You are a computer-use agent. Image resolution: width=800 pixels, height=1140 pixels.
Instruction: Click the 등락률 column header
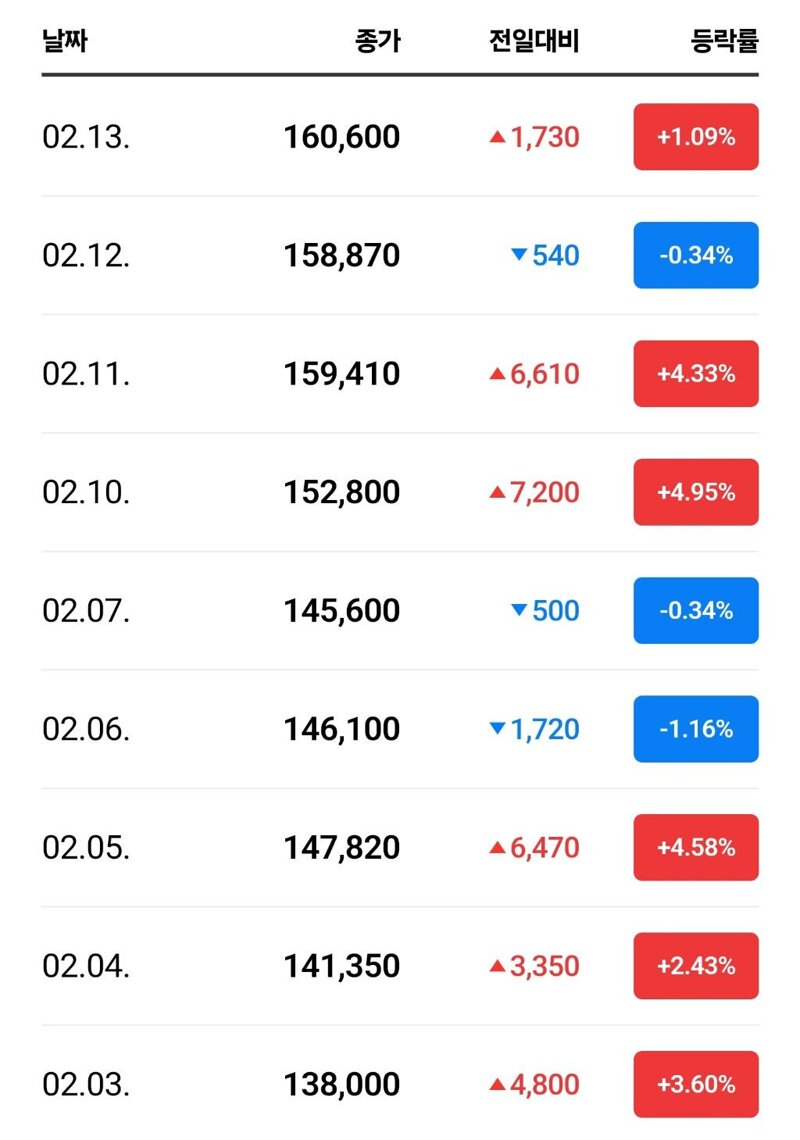pyautogui.click(x=724, y=40)
